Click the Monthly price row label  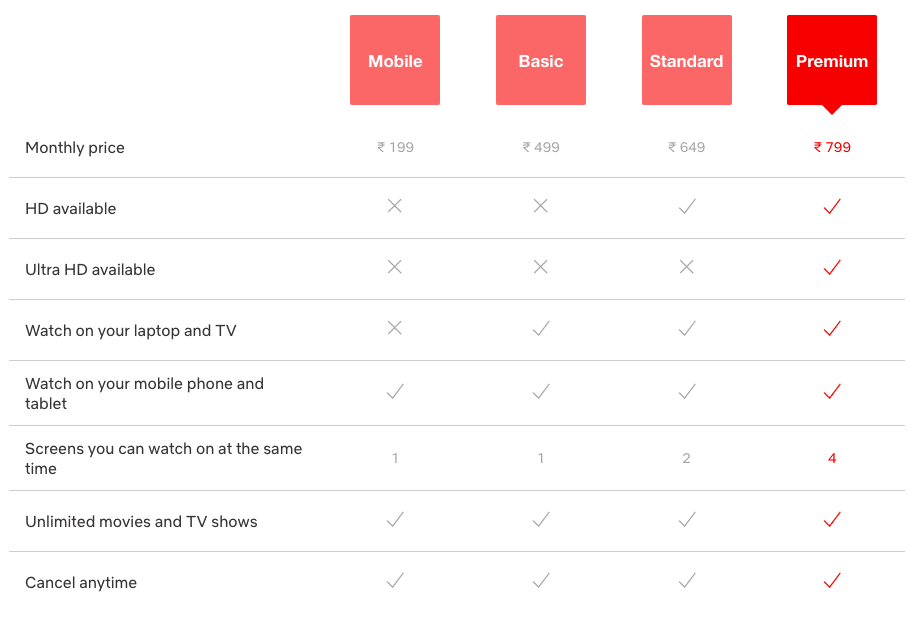pos(75,148)
